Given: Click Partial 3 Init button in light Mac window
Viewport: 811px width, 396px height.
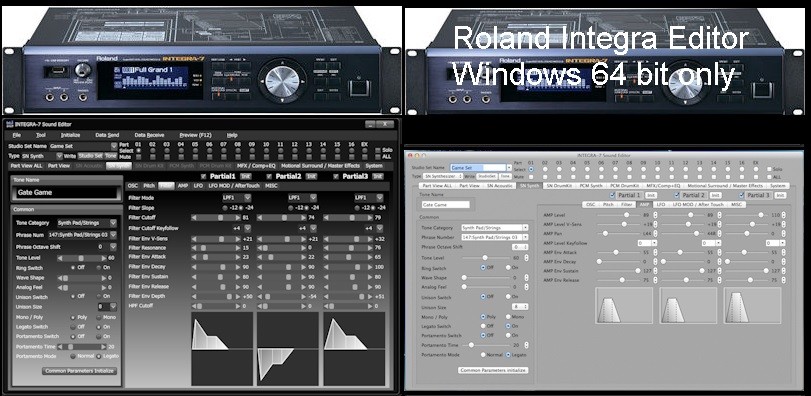Looking at the screenshot, I should 779,195.
